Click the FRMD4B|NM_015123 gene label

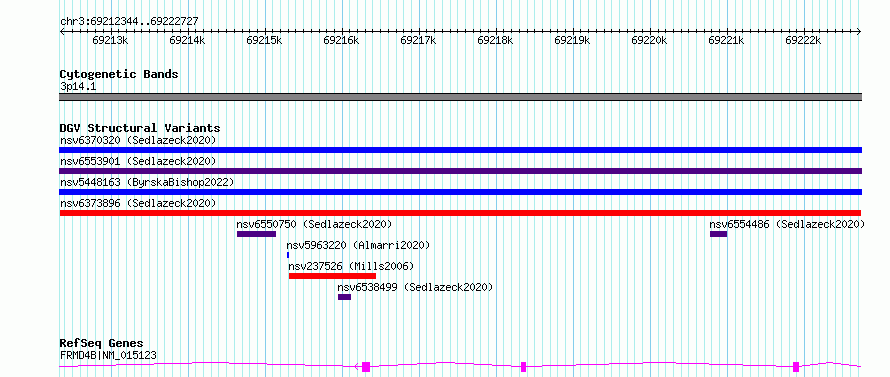(x=108, y=356)
